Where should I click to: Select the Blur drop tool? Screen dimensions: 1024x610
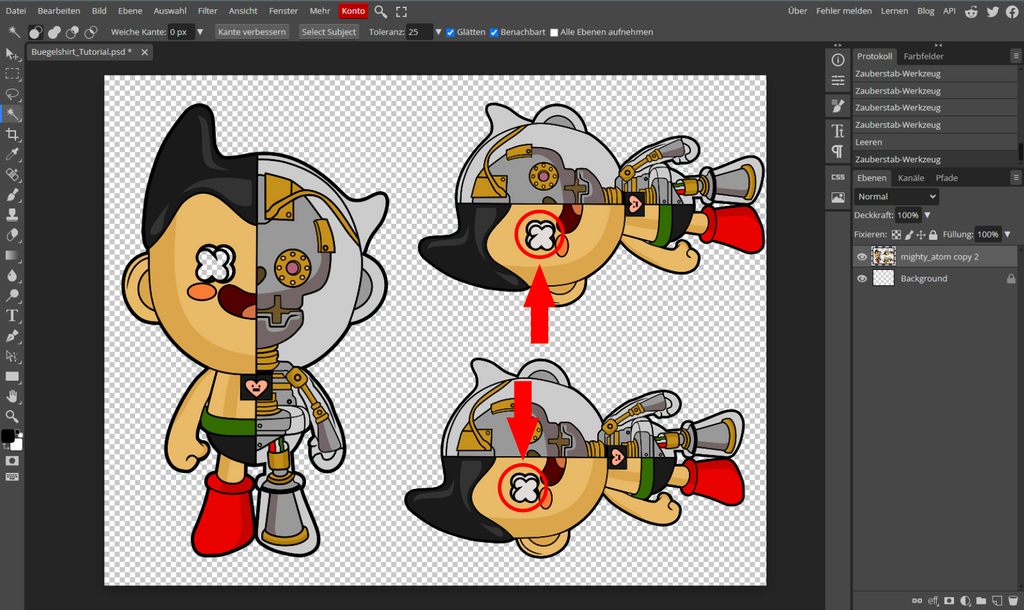click(x=12, y=276)
